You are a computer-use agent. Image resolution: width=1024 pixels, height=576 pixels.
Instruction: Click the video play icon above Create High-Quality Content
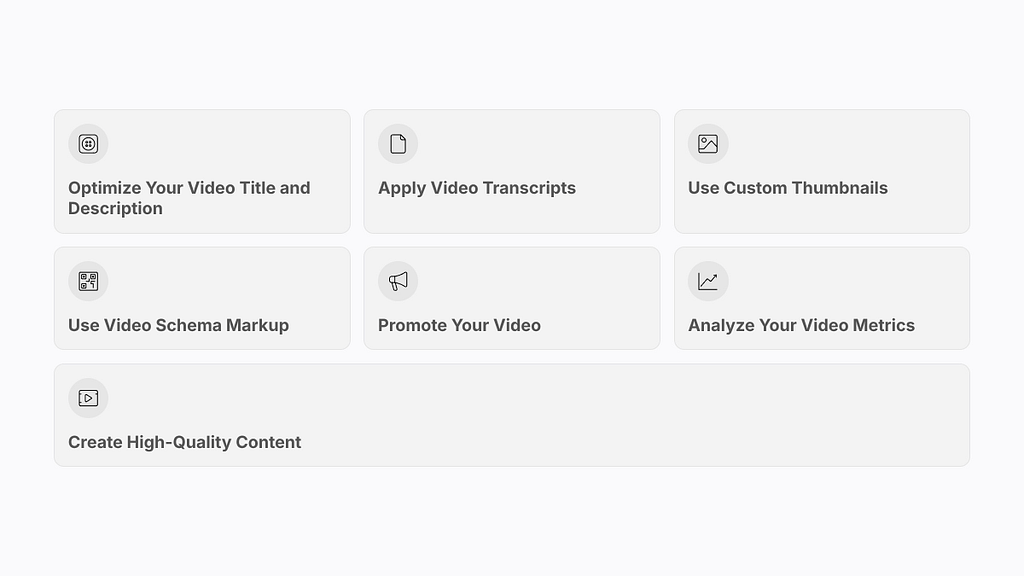click(x=88, y=398)
